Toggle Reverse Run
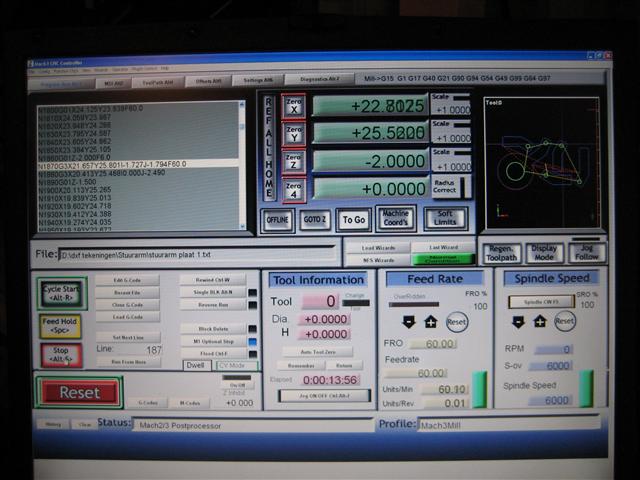This screenshot has height=480, width=640. tap(213, 305)
